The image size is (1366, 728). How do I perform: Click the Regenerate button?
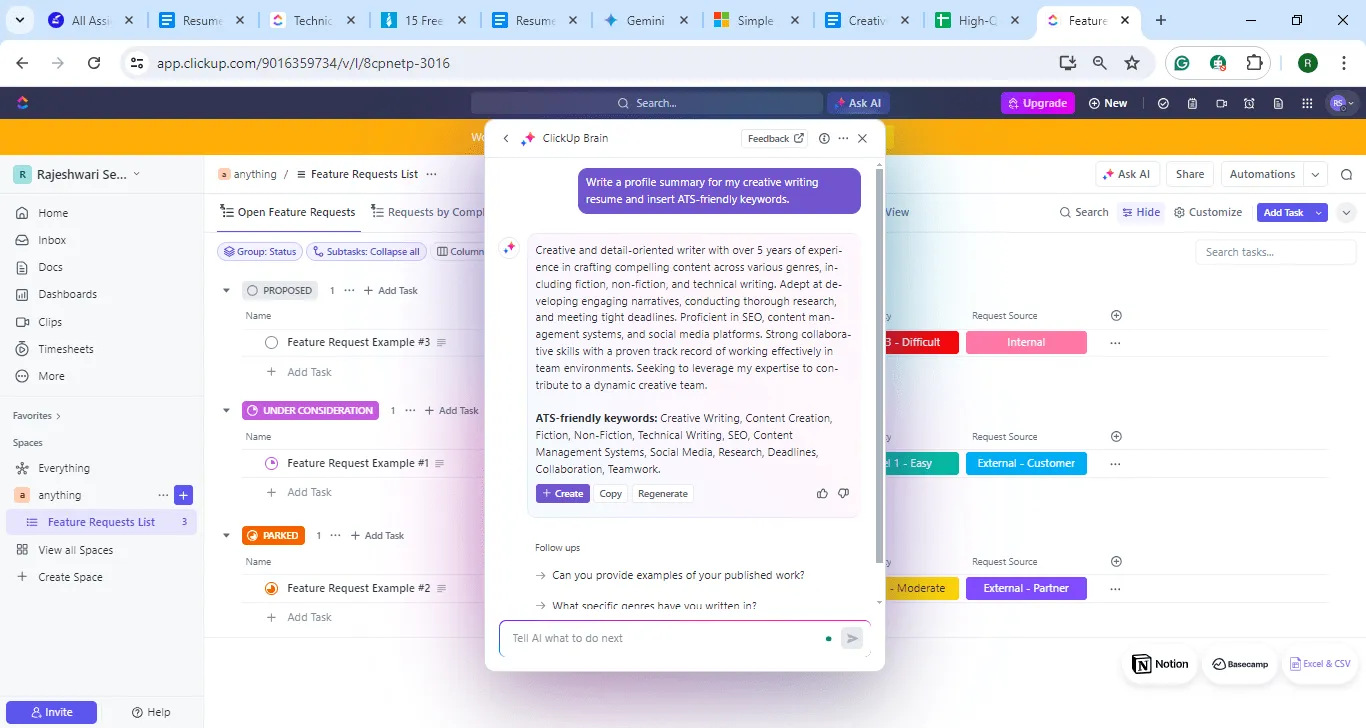click(663, 493)
